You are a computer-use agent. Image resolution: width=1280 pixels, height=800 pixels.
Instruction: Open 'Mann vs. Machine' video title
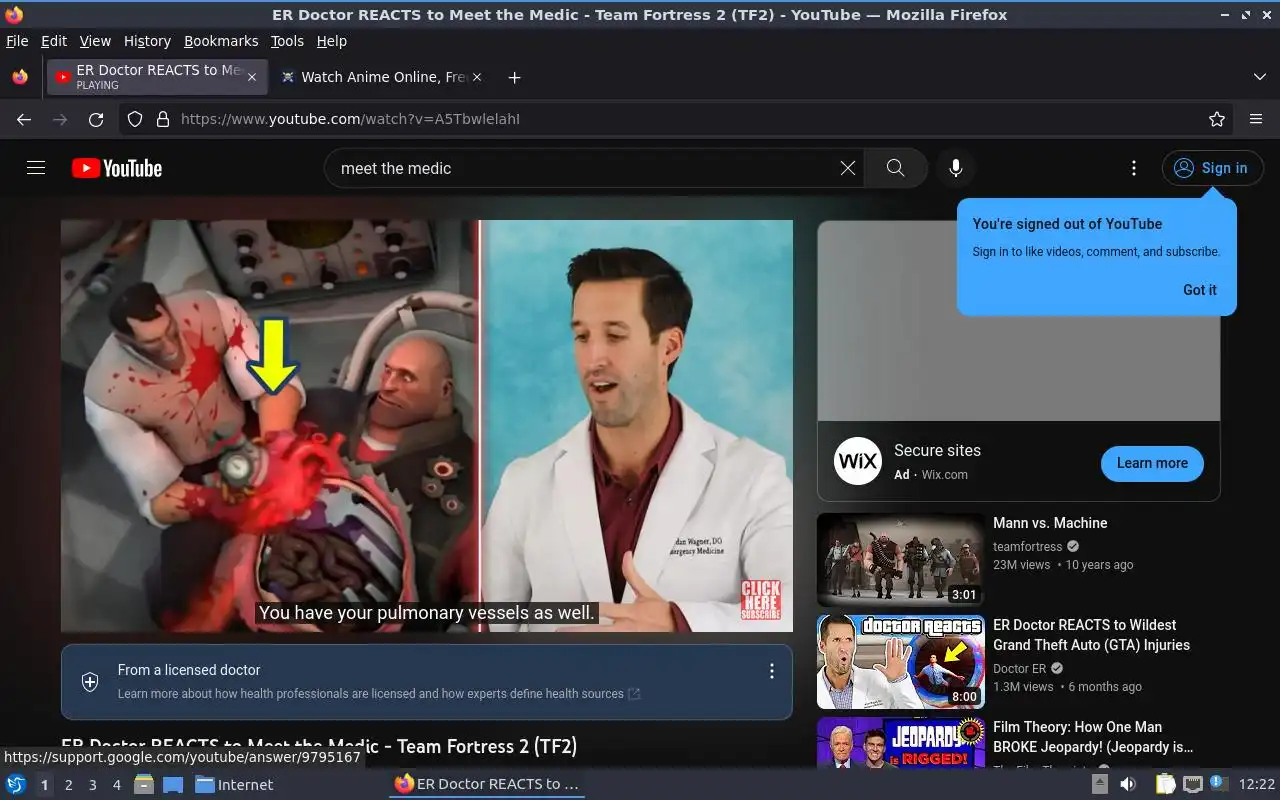[1050, 523]
